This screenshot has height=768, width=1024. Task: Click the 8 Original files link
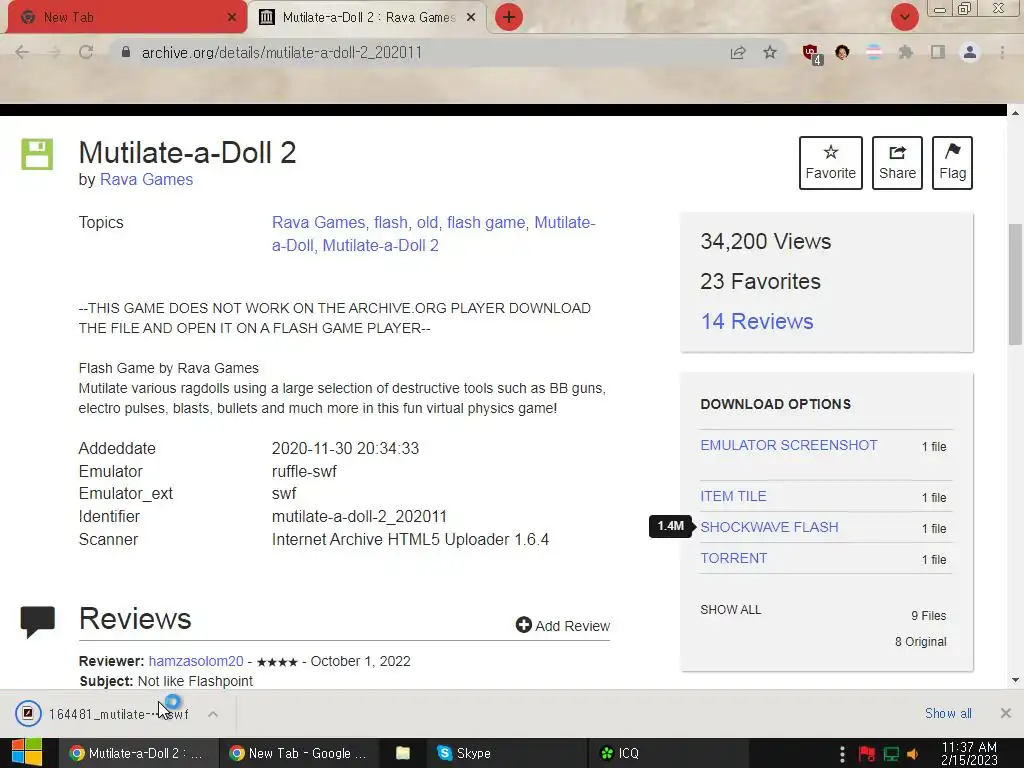920,642
